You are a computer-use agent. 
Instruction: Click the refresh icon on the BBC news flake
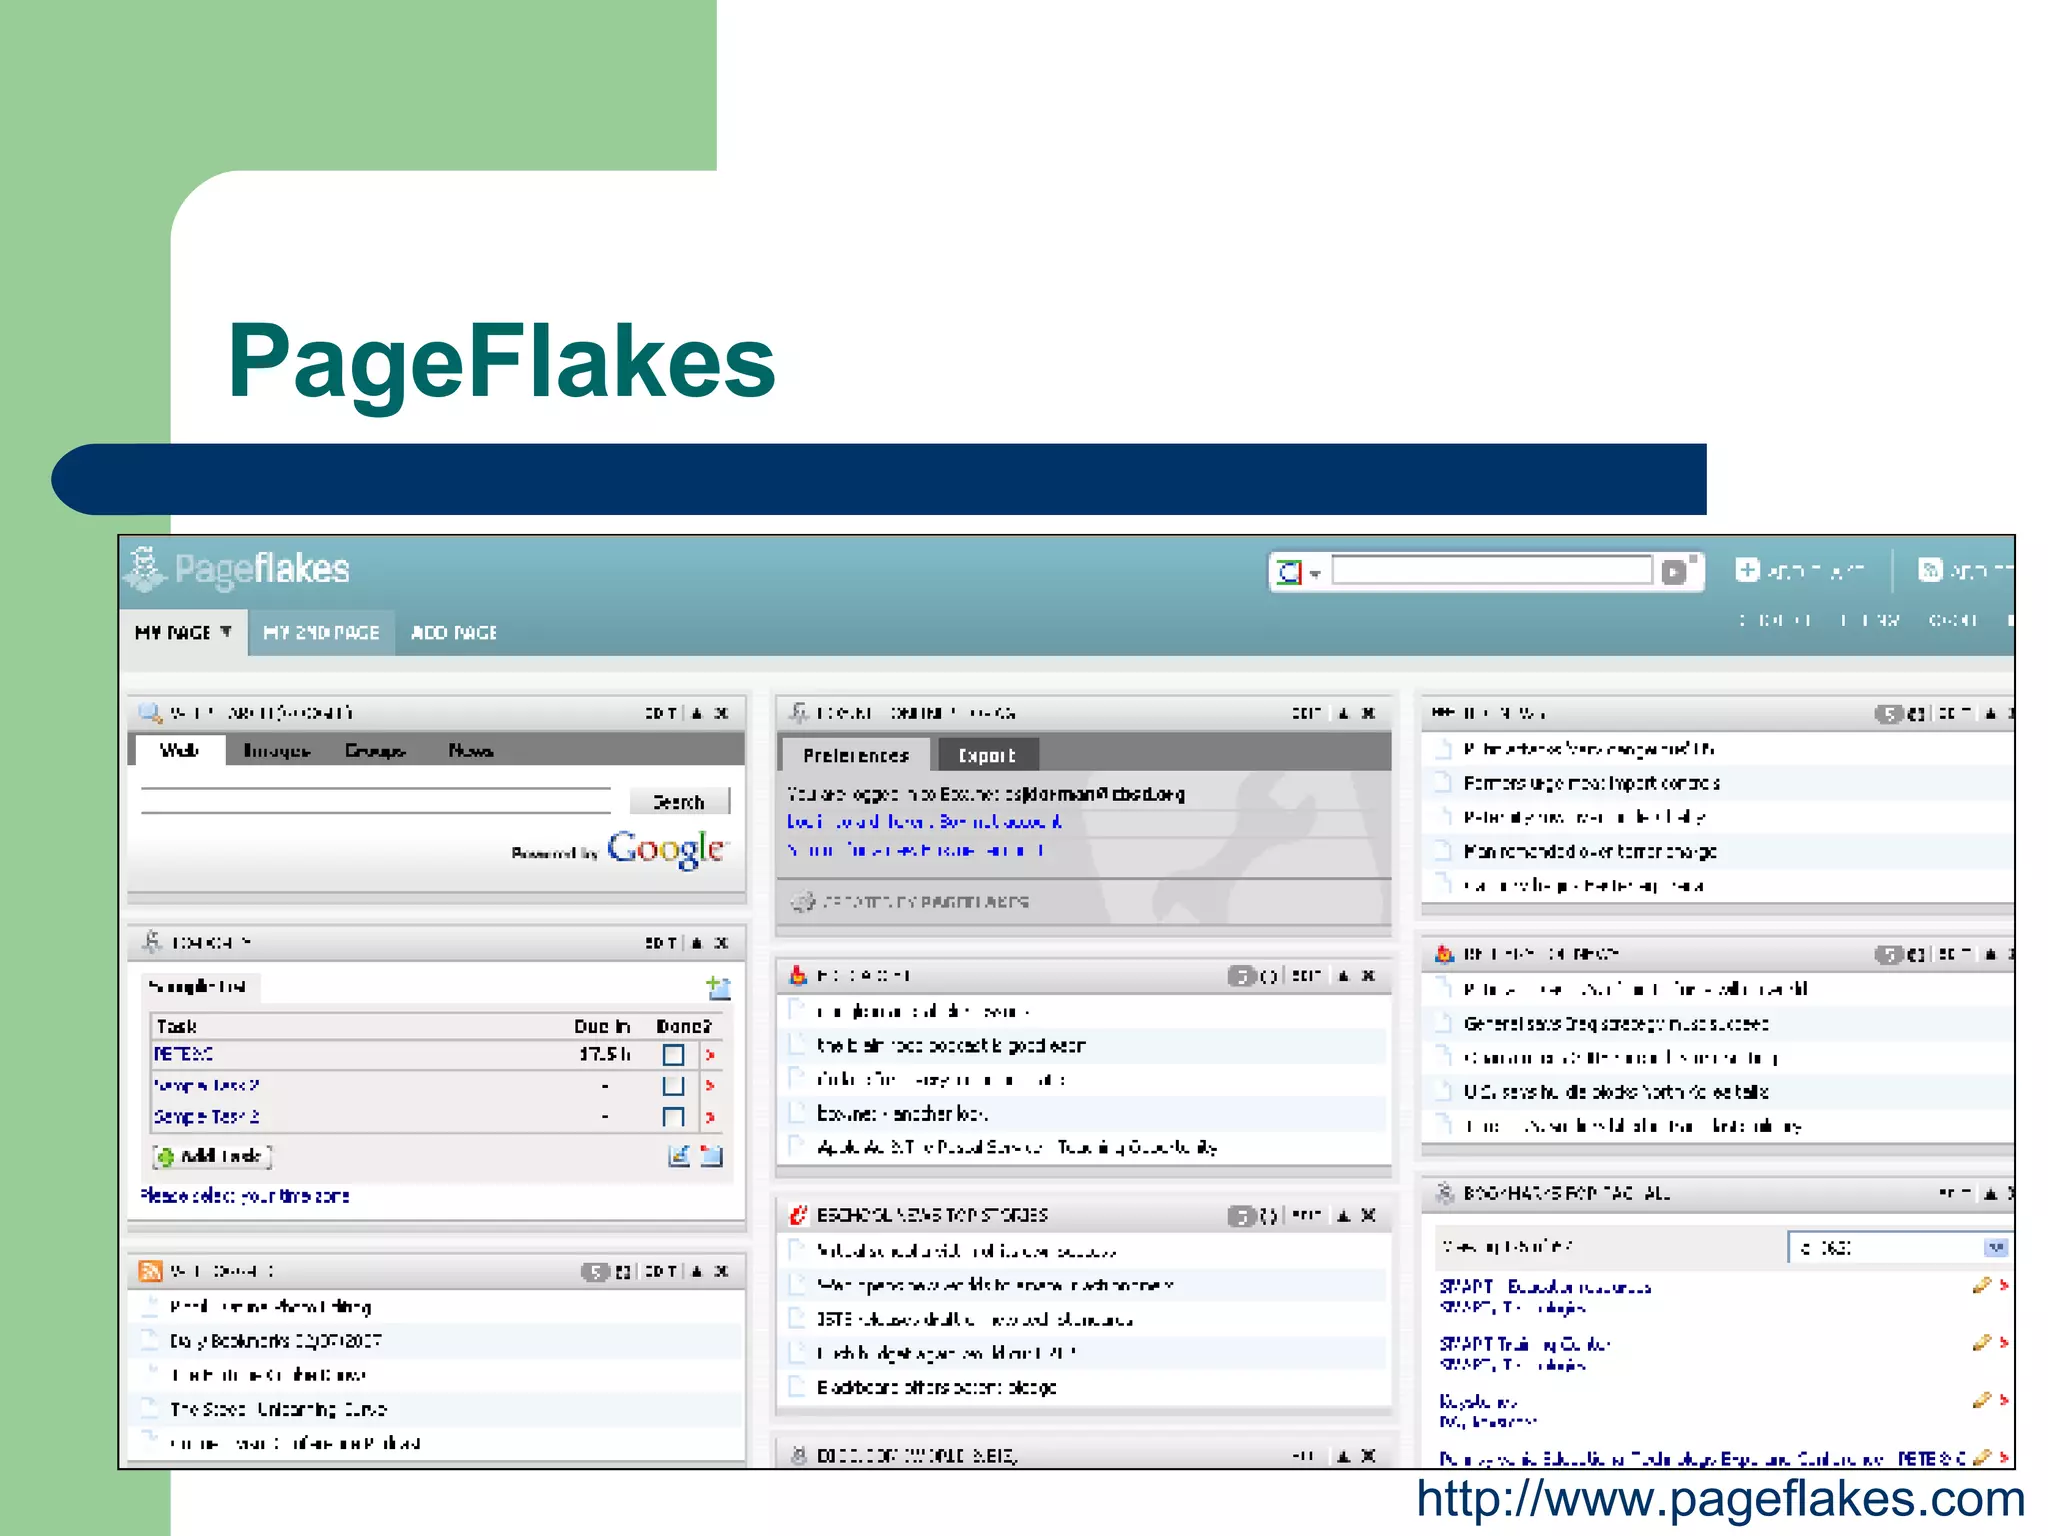pyautogui.click(x=1915, y=713)
